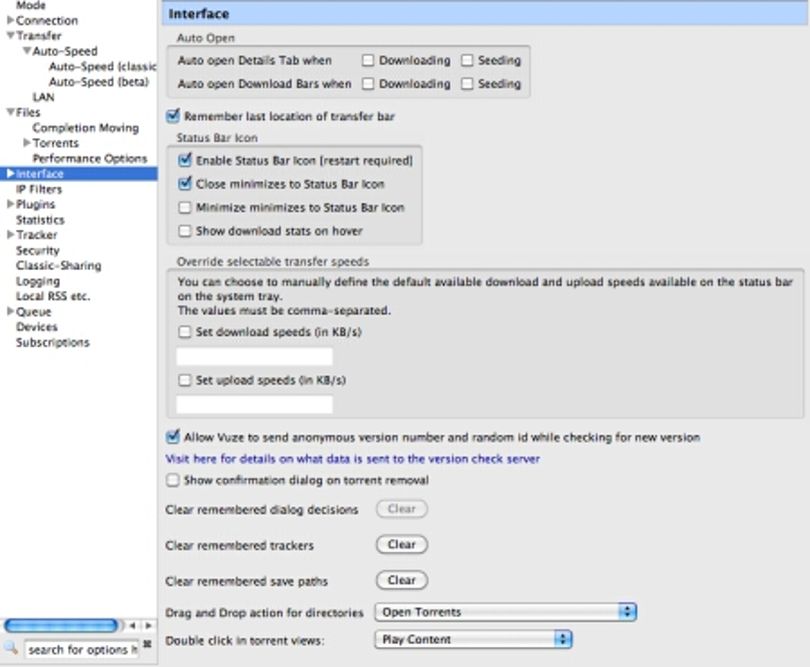Clear the search box with the X icon
This screenshot has height=667, width=810.
pyautogui.click(x=147, y=644)
